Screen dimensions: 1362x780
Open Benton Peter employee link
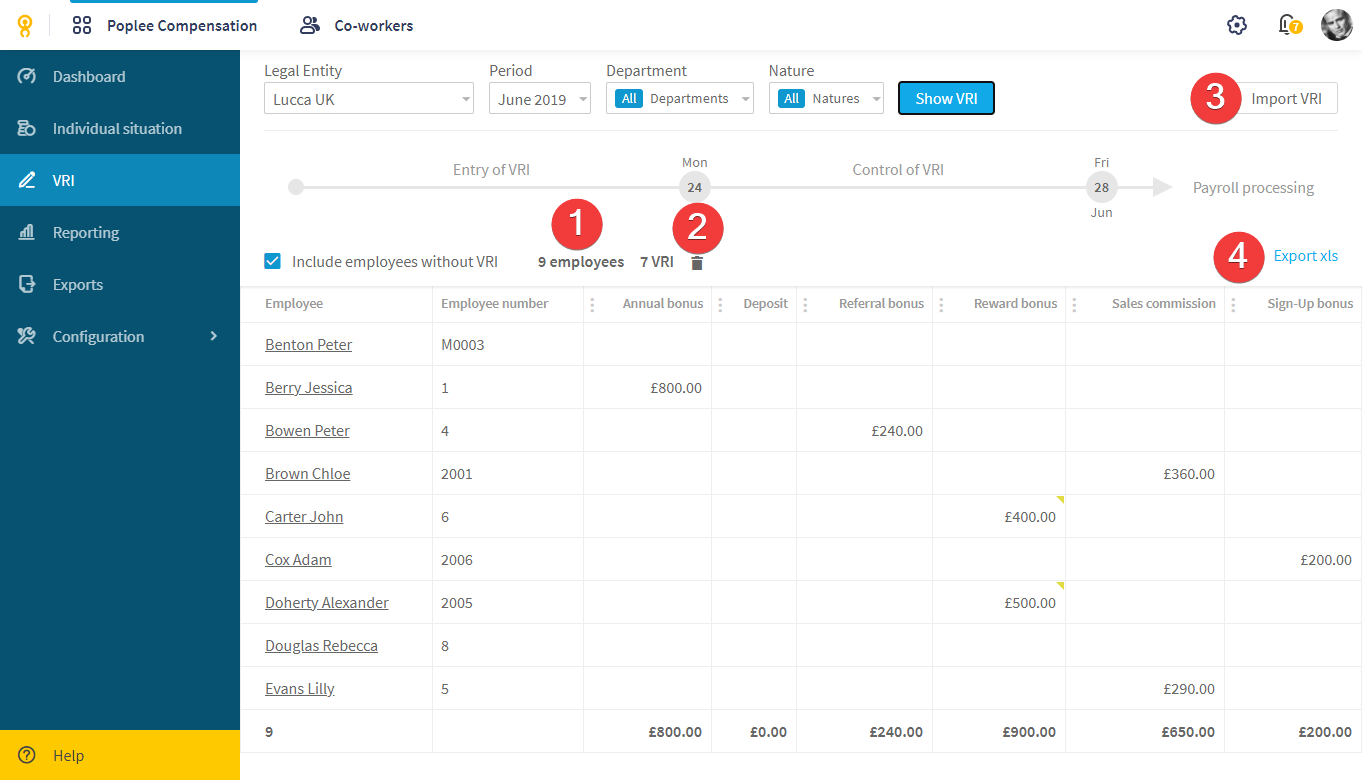tap(308, 344)
